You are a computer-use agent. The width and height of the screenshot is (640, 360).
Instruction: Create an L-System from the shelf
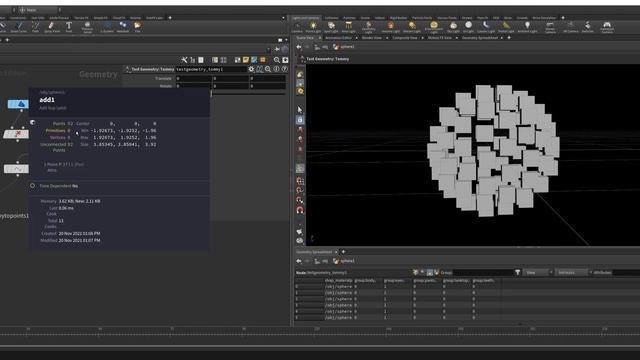(x=107, y=27)
